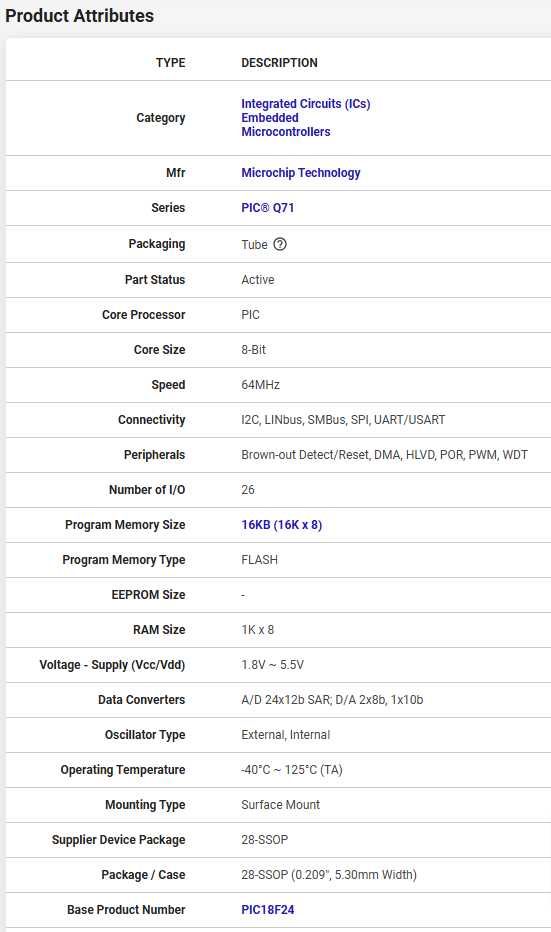Select the Connectivity value text
This screenshot has height=932, width=551.
coord(343,420)
